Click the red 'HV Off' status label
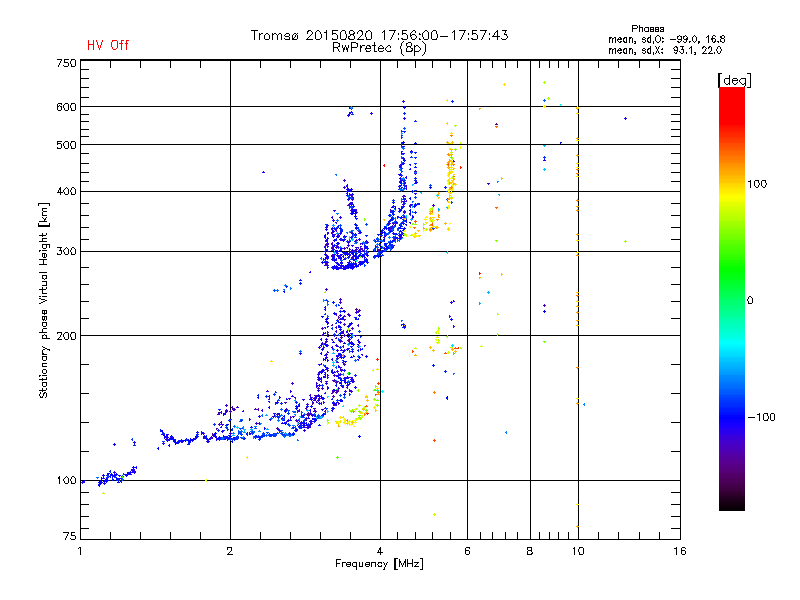This screenshot has height=600, width=800. point(108,45)
